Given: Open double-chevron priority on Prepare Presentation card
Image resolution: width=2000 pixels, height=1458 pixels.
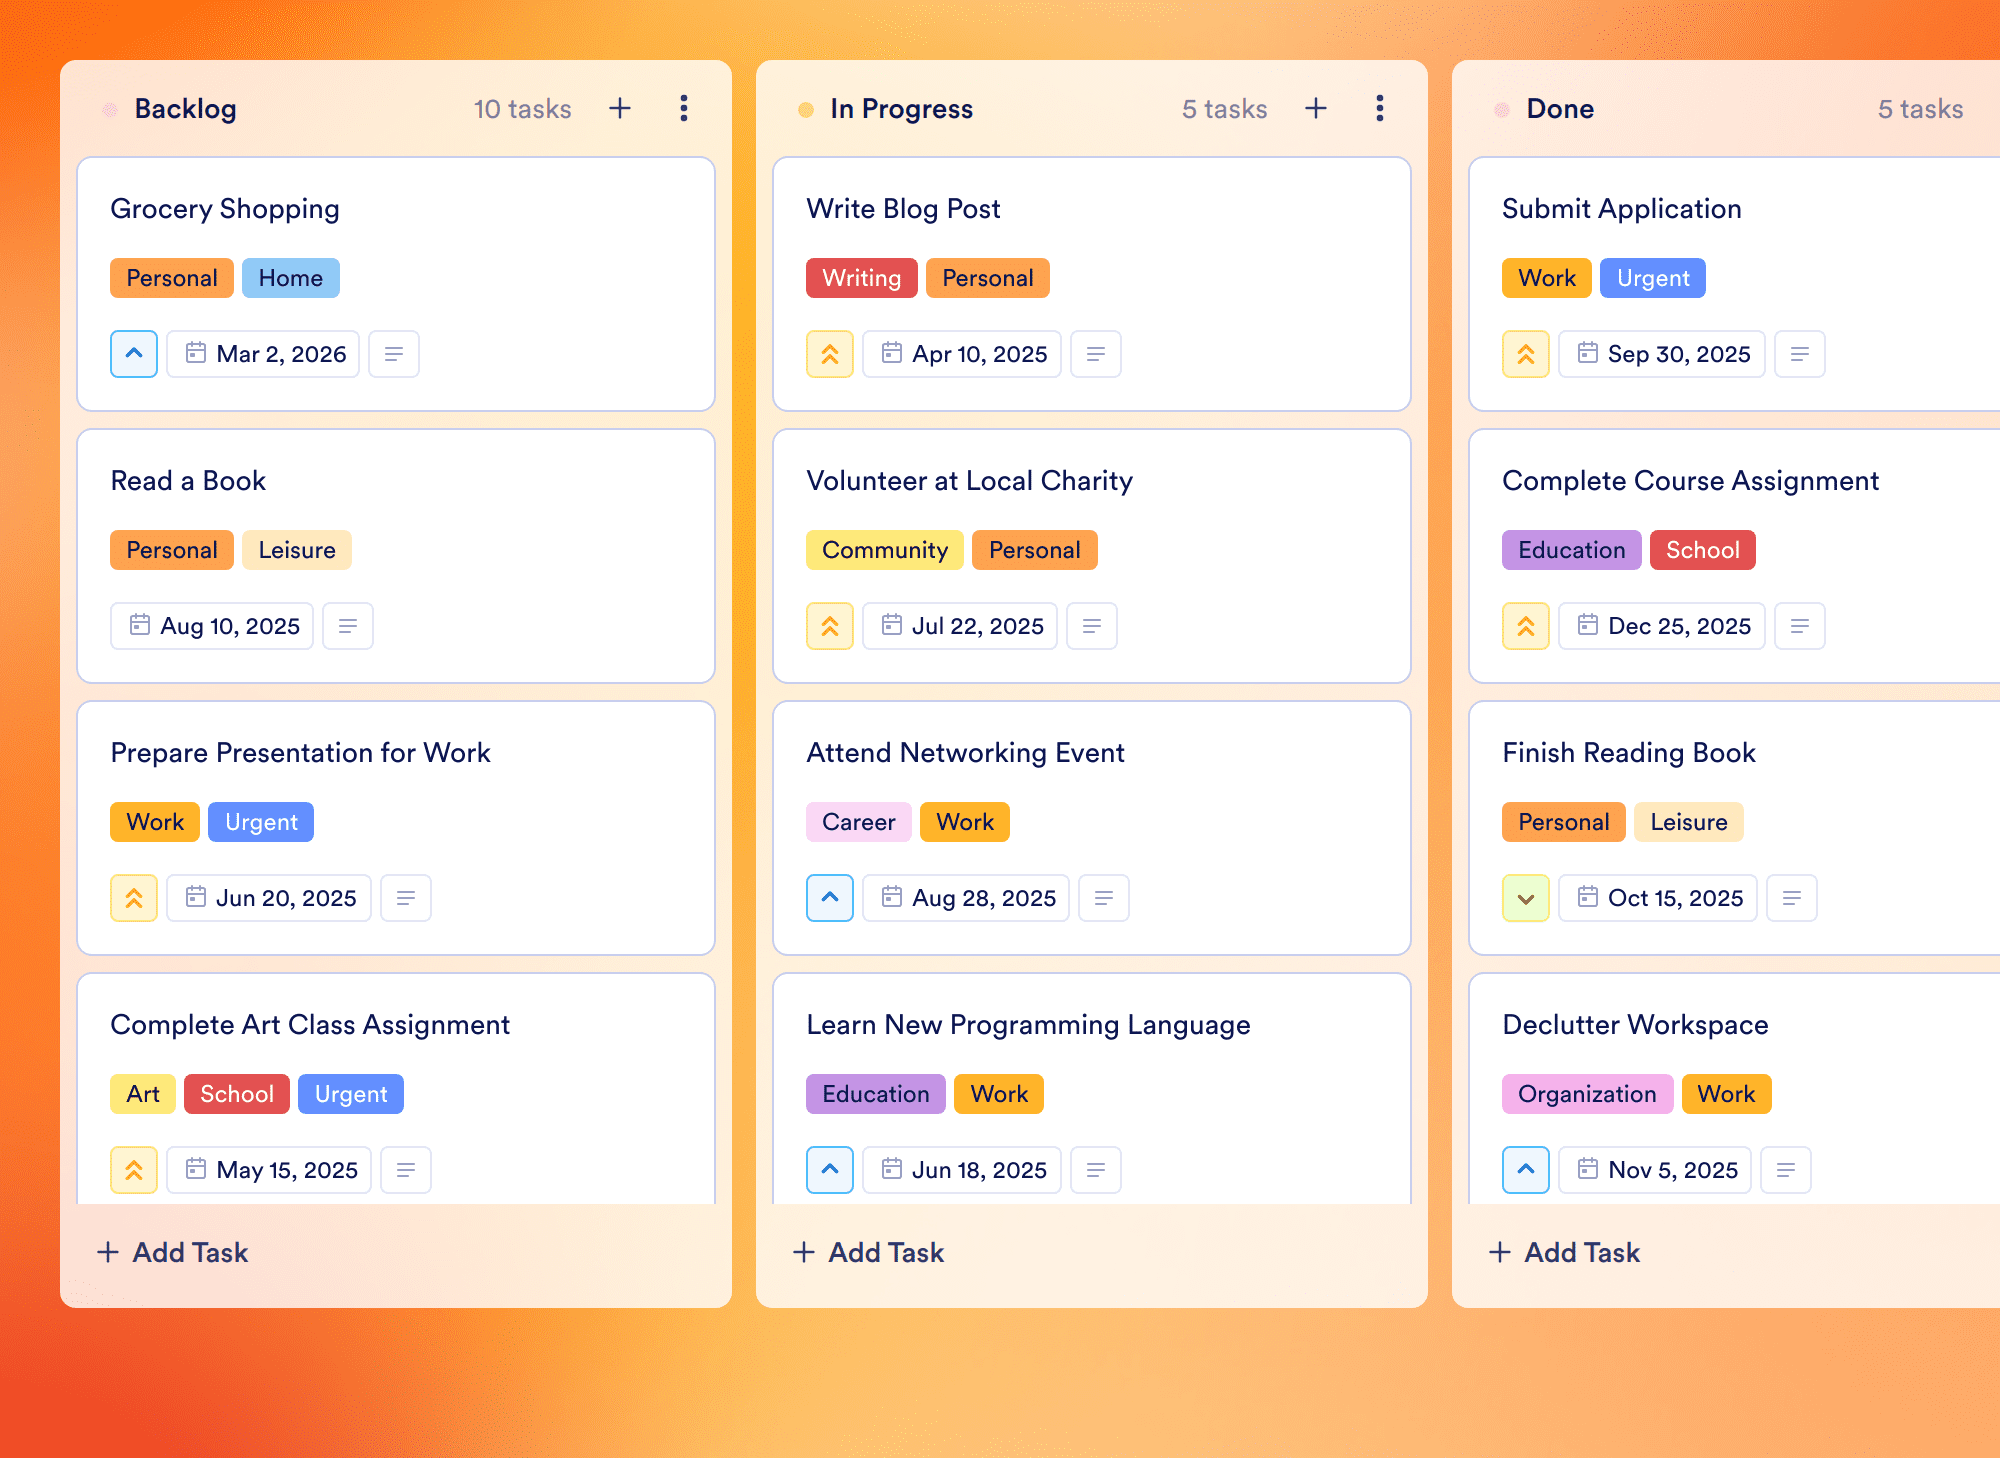Looking at the screenshot, I should coord(134,898).
